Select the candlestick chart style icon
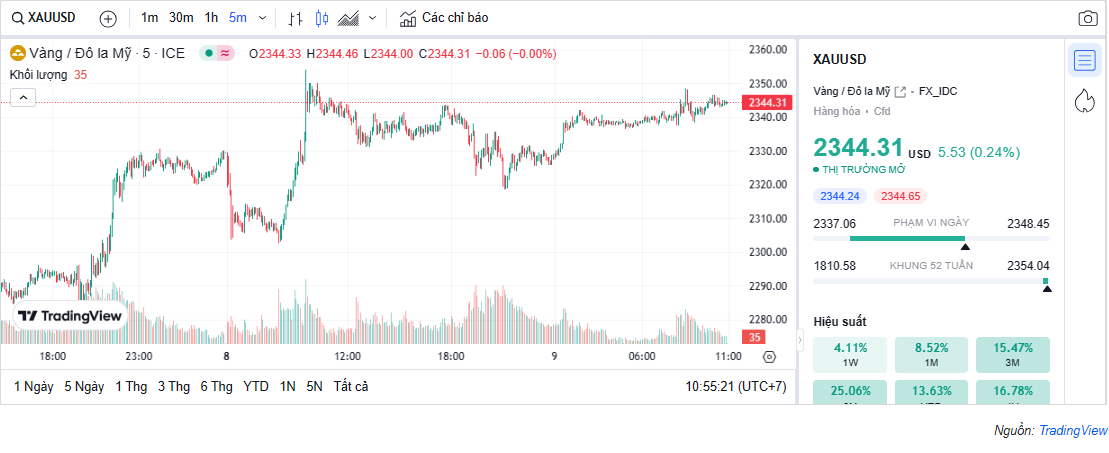This screenshot has width=1109, height=453. [x=321, y=18]
